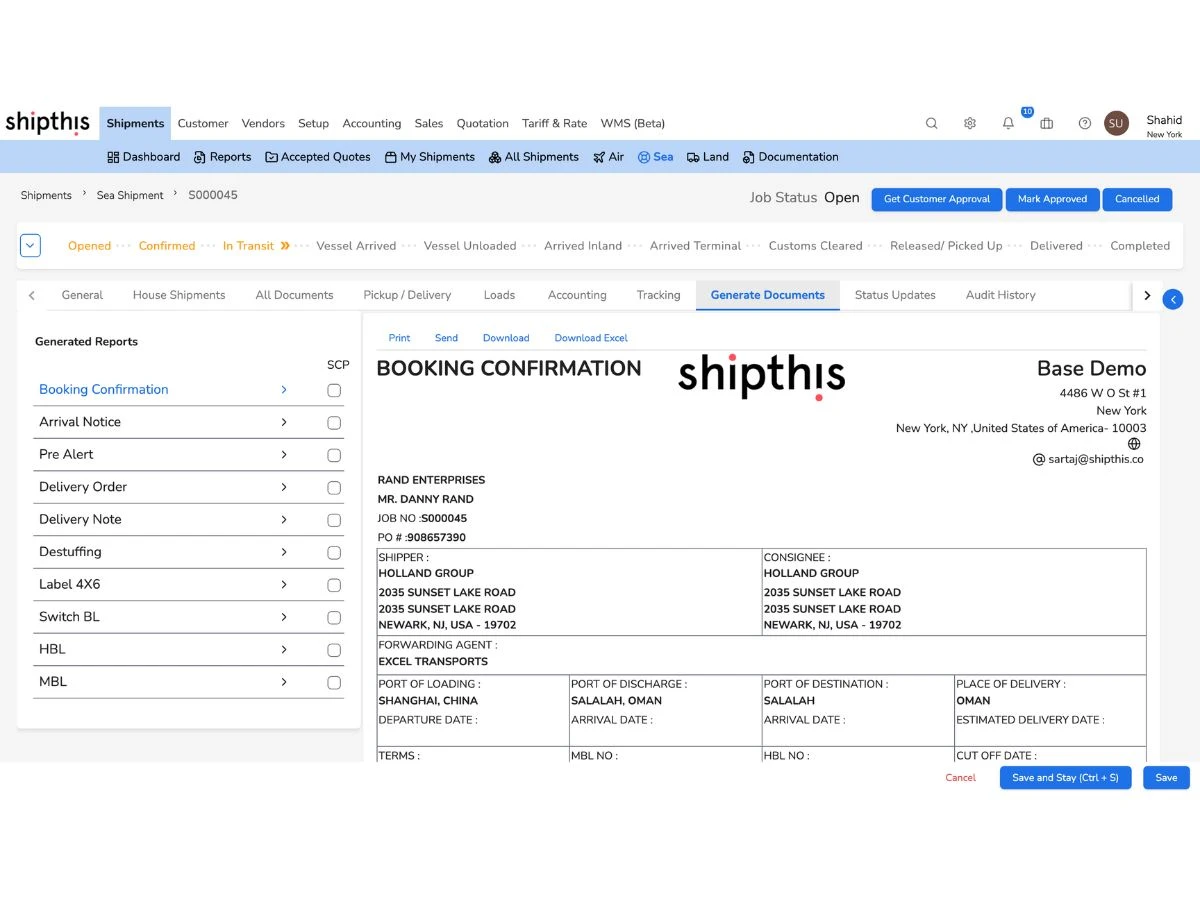The height and width of the screenshot is (900, 1200).
Task: Check the SCP box for Booking Confirmation
Action: [x=334, y=390]
